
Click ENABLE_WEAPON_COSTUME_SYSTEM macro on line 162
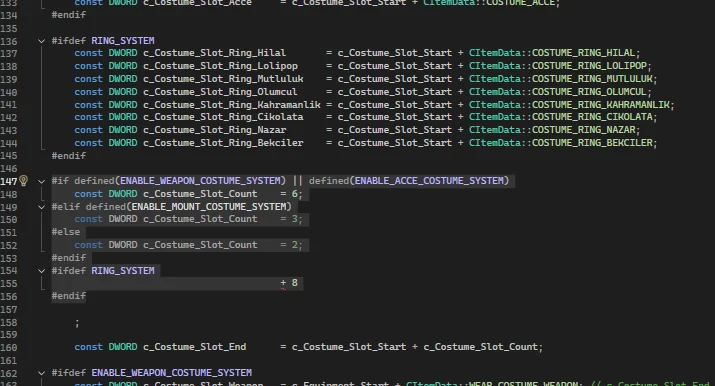(171, 373)
